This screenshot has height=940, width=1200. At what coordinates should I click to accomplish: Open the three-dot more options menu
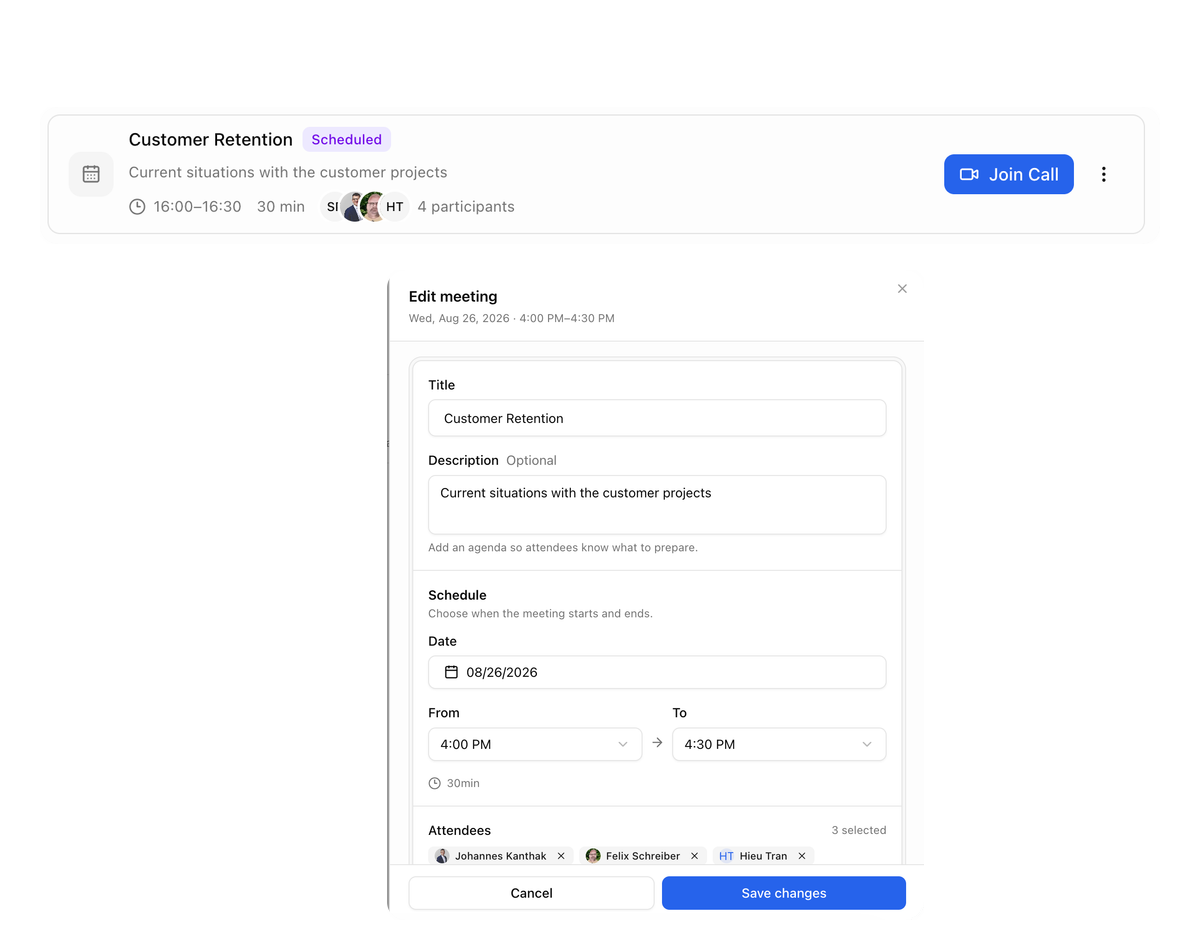tap(1103, 174)
